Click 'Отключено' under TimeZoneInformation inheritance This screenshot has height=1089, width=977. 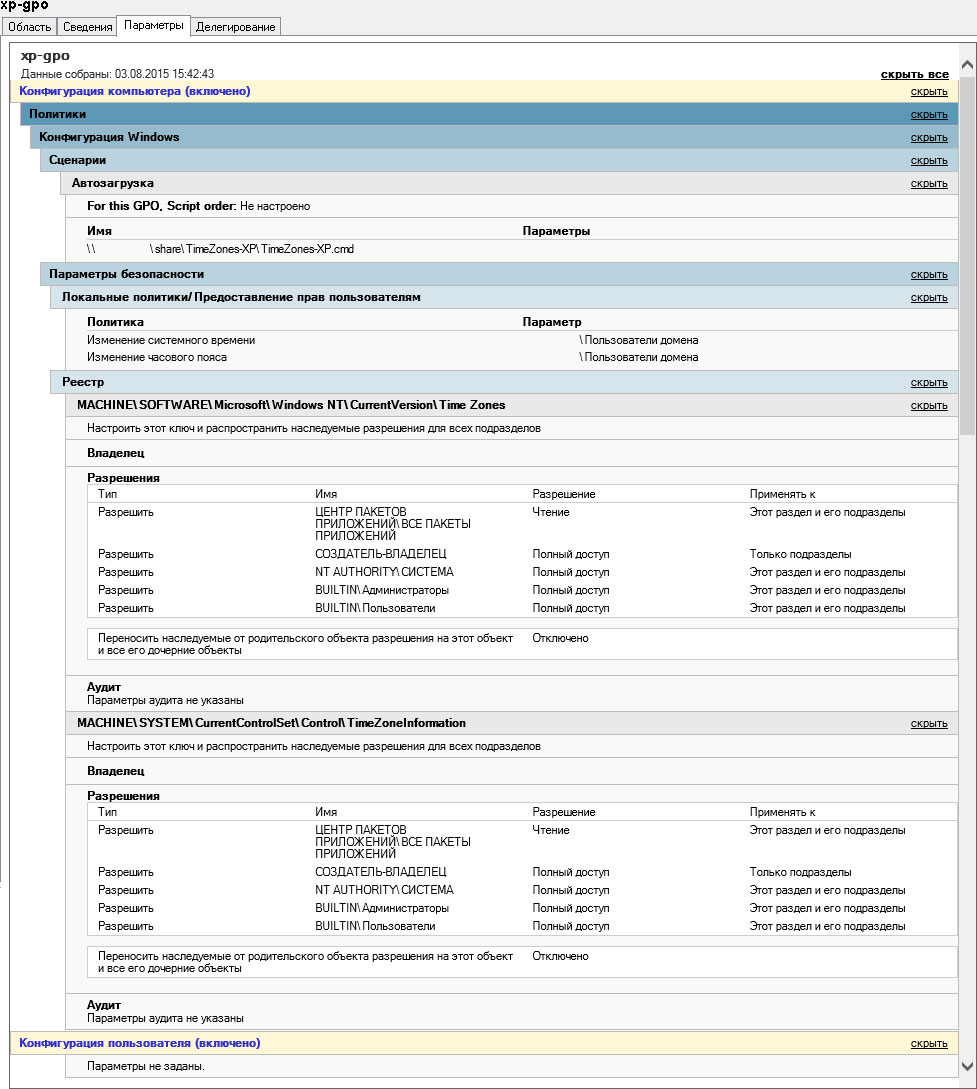(560, 956)
